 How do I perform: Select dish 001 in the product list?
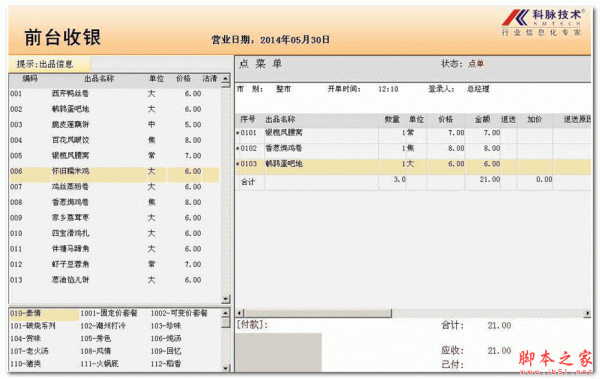(115, 94)
